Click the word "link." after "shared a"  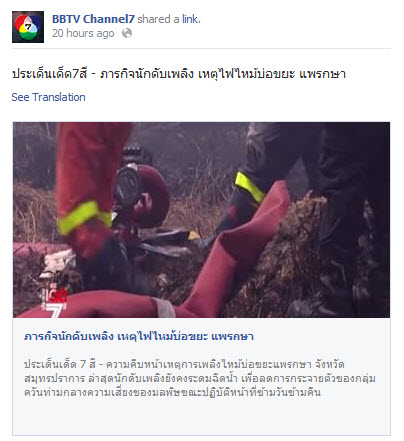click(x=191, y=19)
